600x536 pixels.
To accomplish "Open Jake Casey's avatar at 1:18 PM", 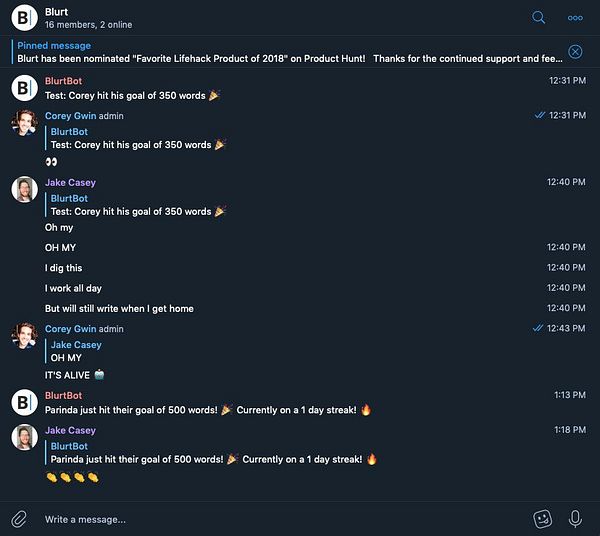I will [x=24, y=437].
